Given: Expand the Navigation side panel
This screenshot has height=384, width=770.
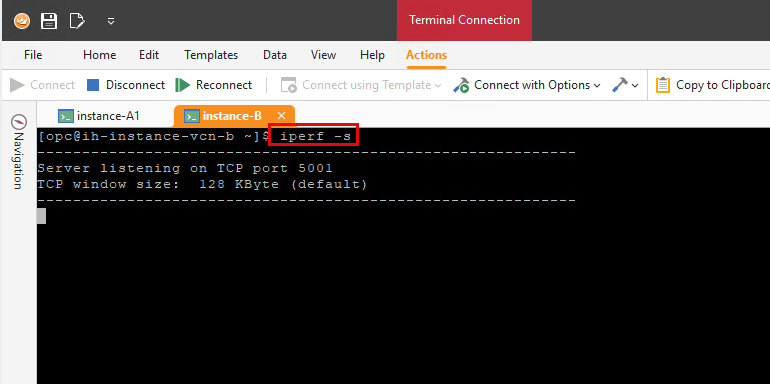Looking at the screenshot, I should point(18,152).
